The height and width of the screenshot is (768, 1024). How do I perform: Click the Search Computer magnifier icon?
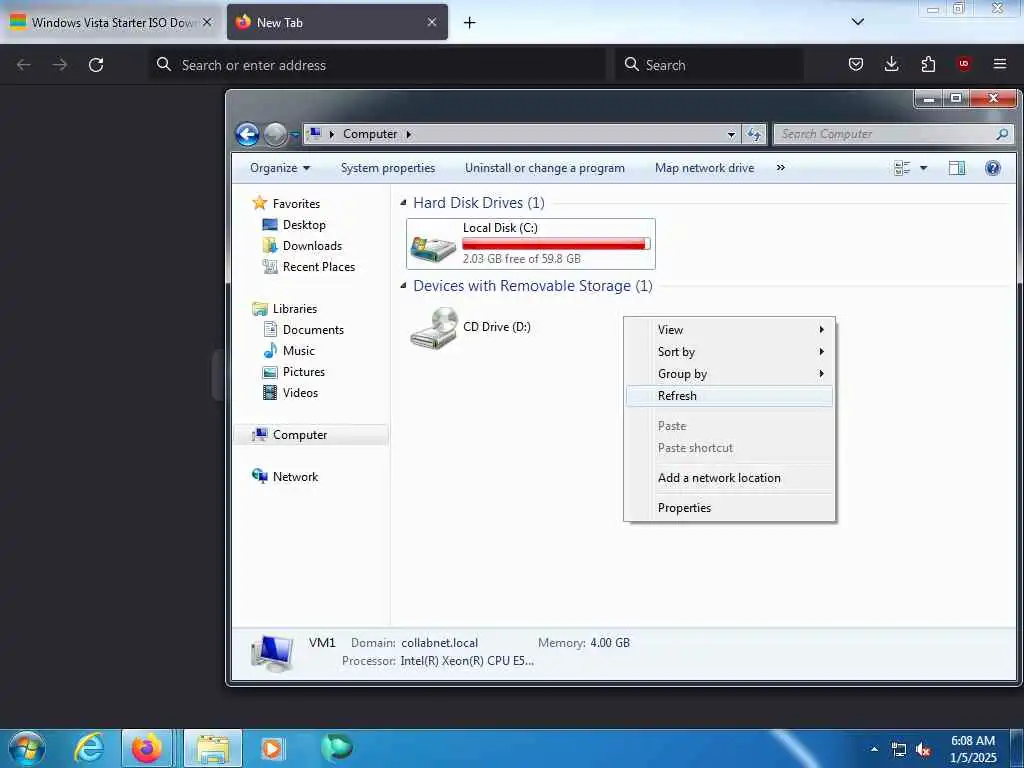(x=1002, y=134)
